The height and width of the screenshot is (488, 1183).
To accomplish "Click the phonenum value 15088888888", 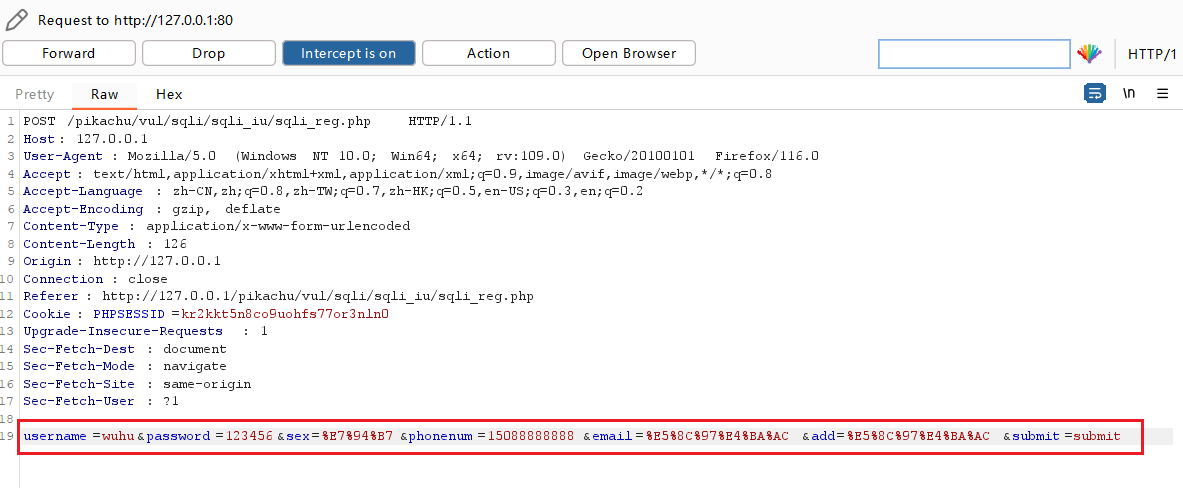I will coord(531,436).
